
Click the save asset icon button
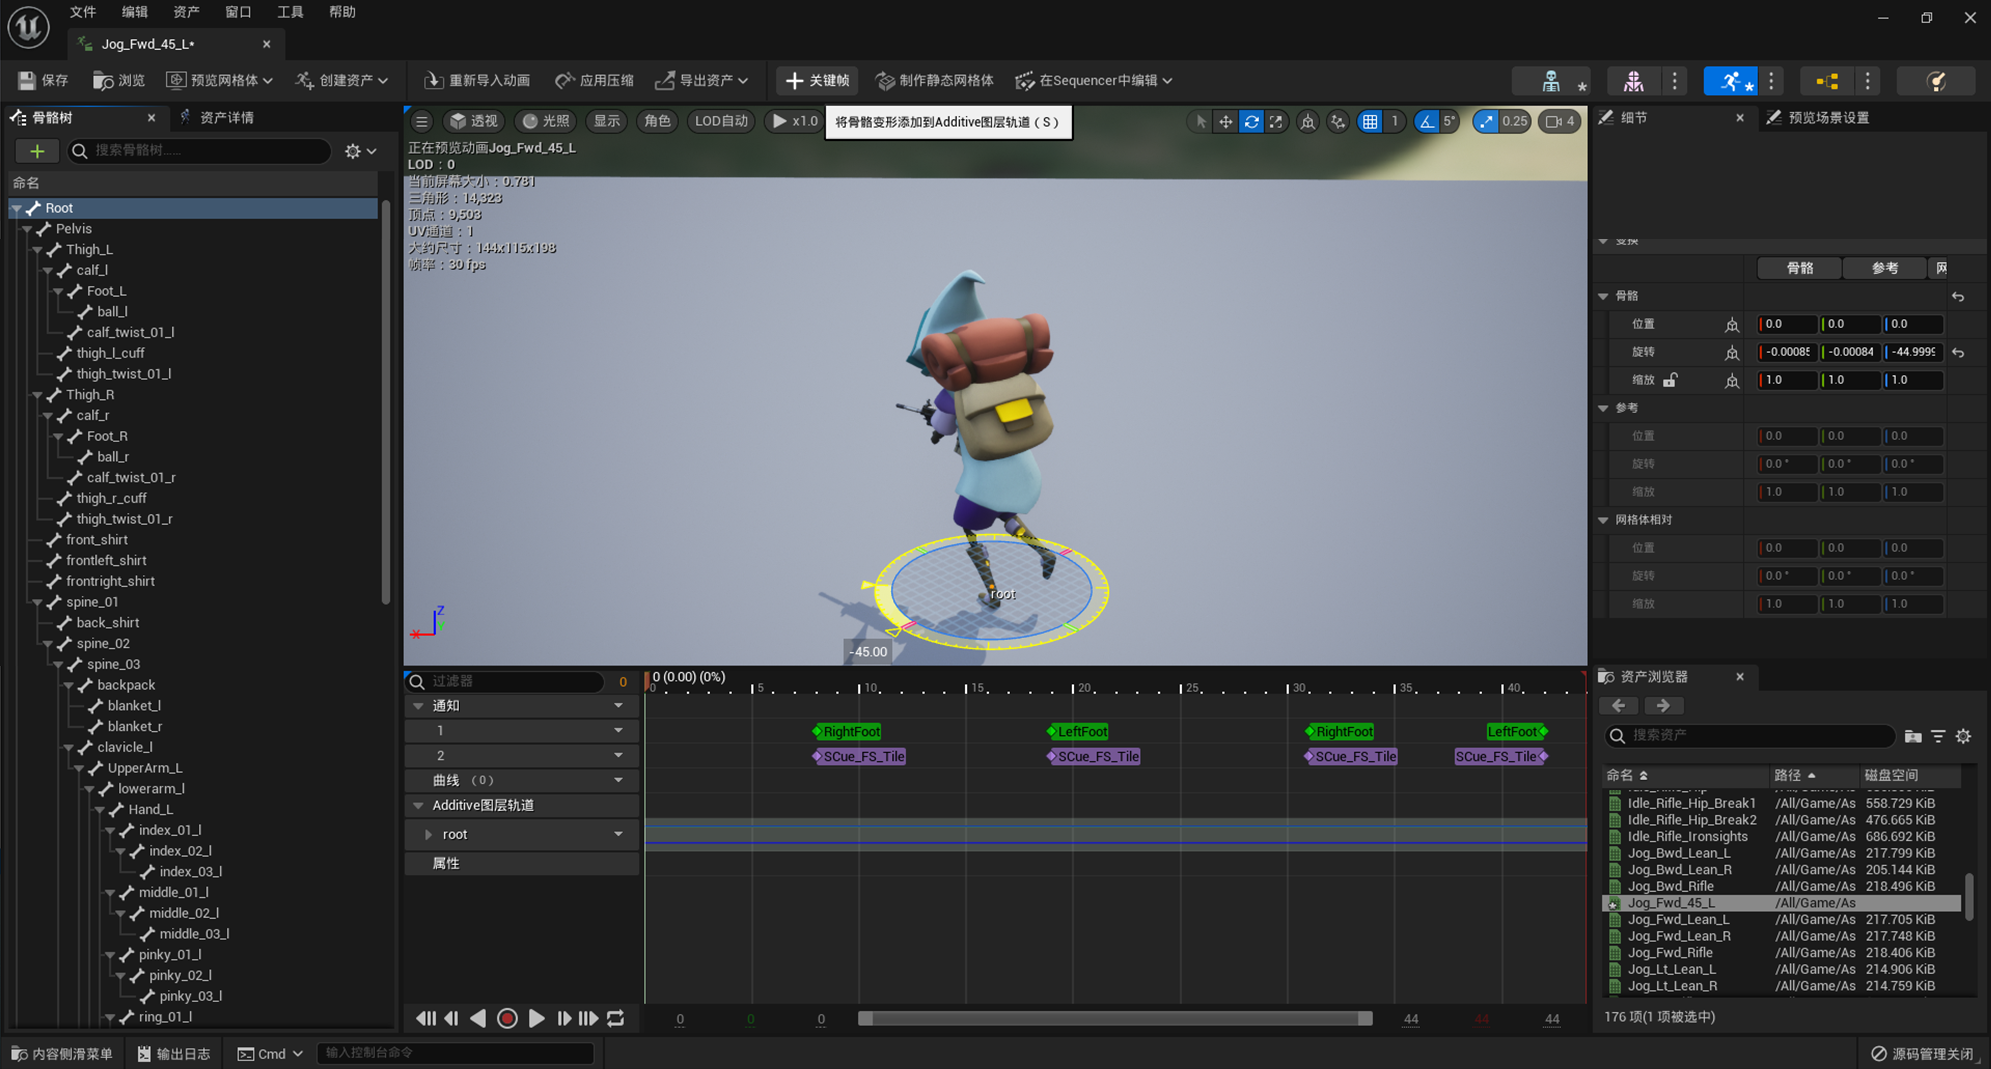(44, 80)
